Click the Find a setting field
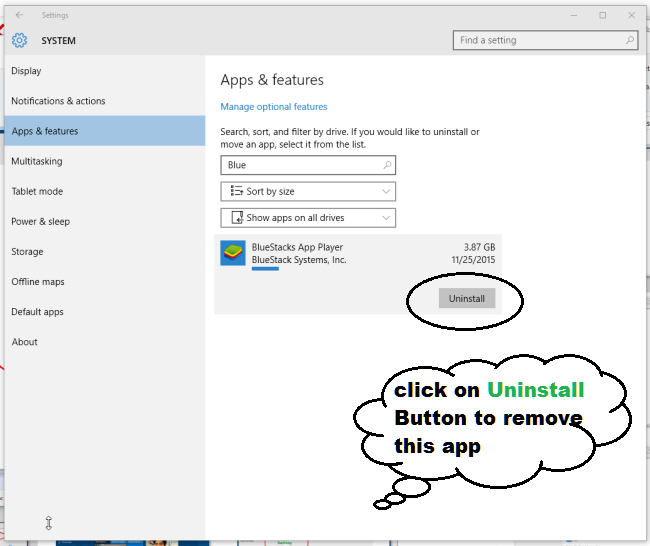The image size is (650, 546). [546, 40]
